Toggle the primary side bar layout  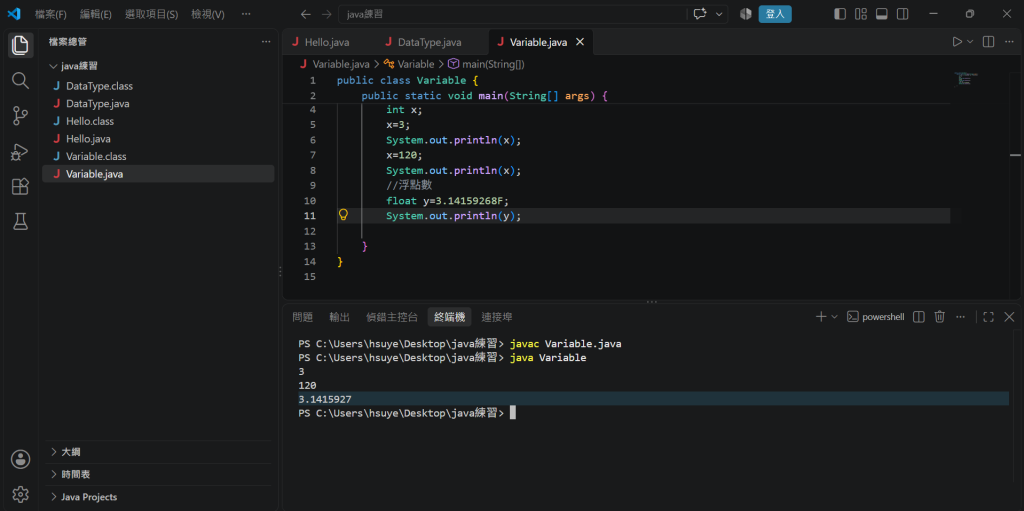(x=840, y=14)
